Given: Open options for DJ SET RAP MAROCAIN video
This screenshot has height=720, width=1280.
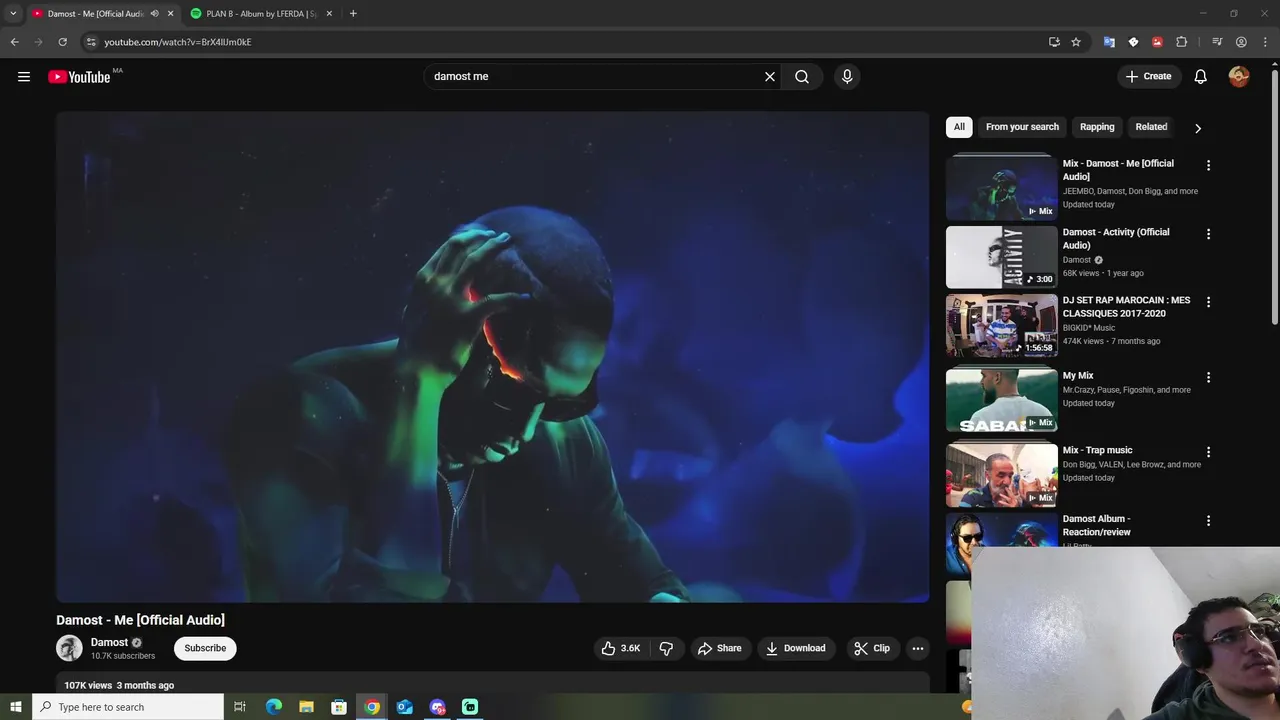Looking at the screenshot, I should point(1208,302).
